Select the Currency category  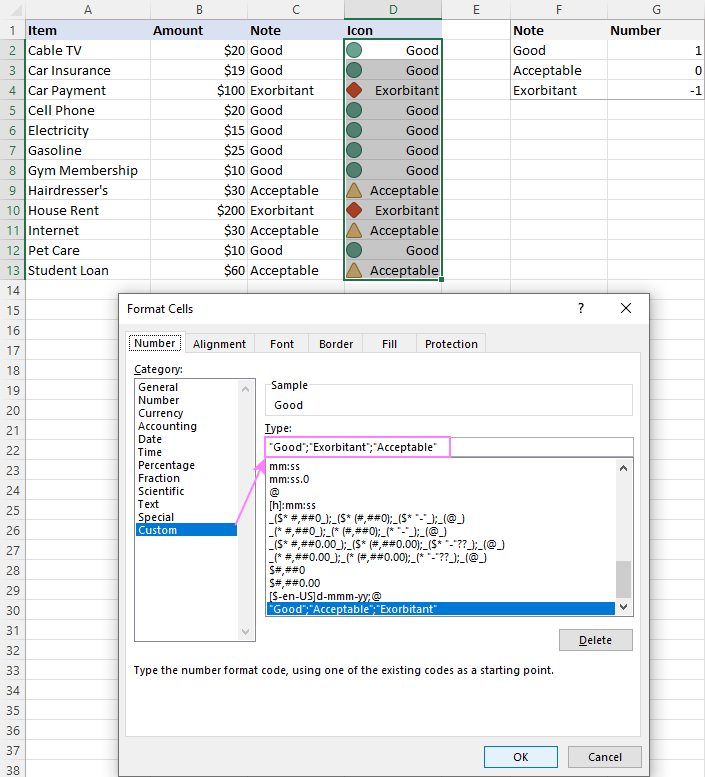click(161, 413)
